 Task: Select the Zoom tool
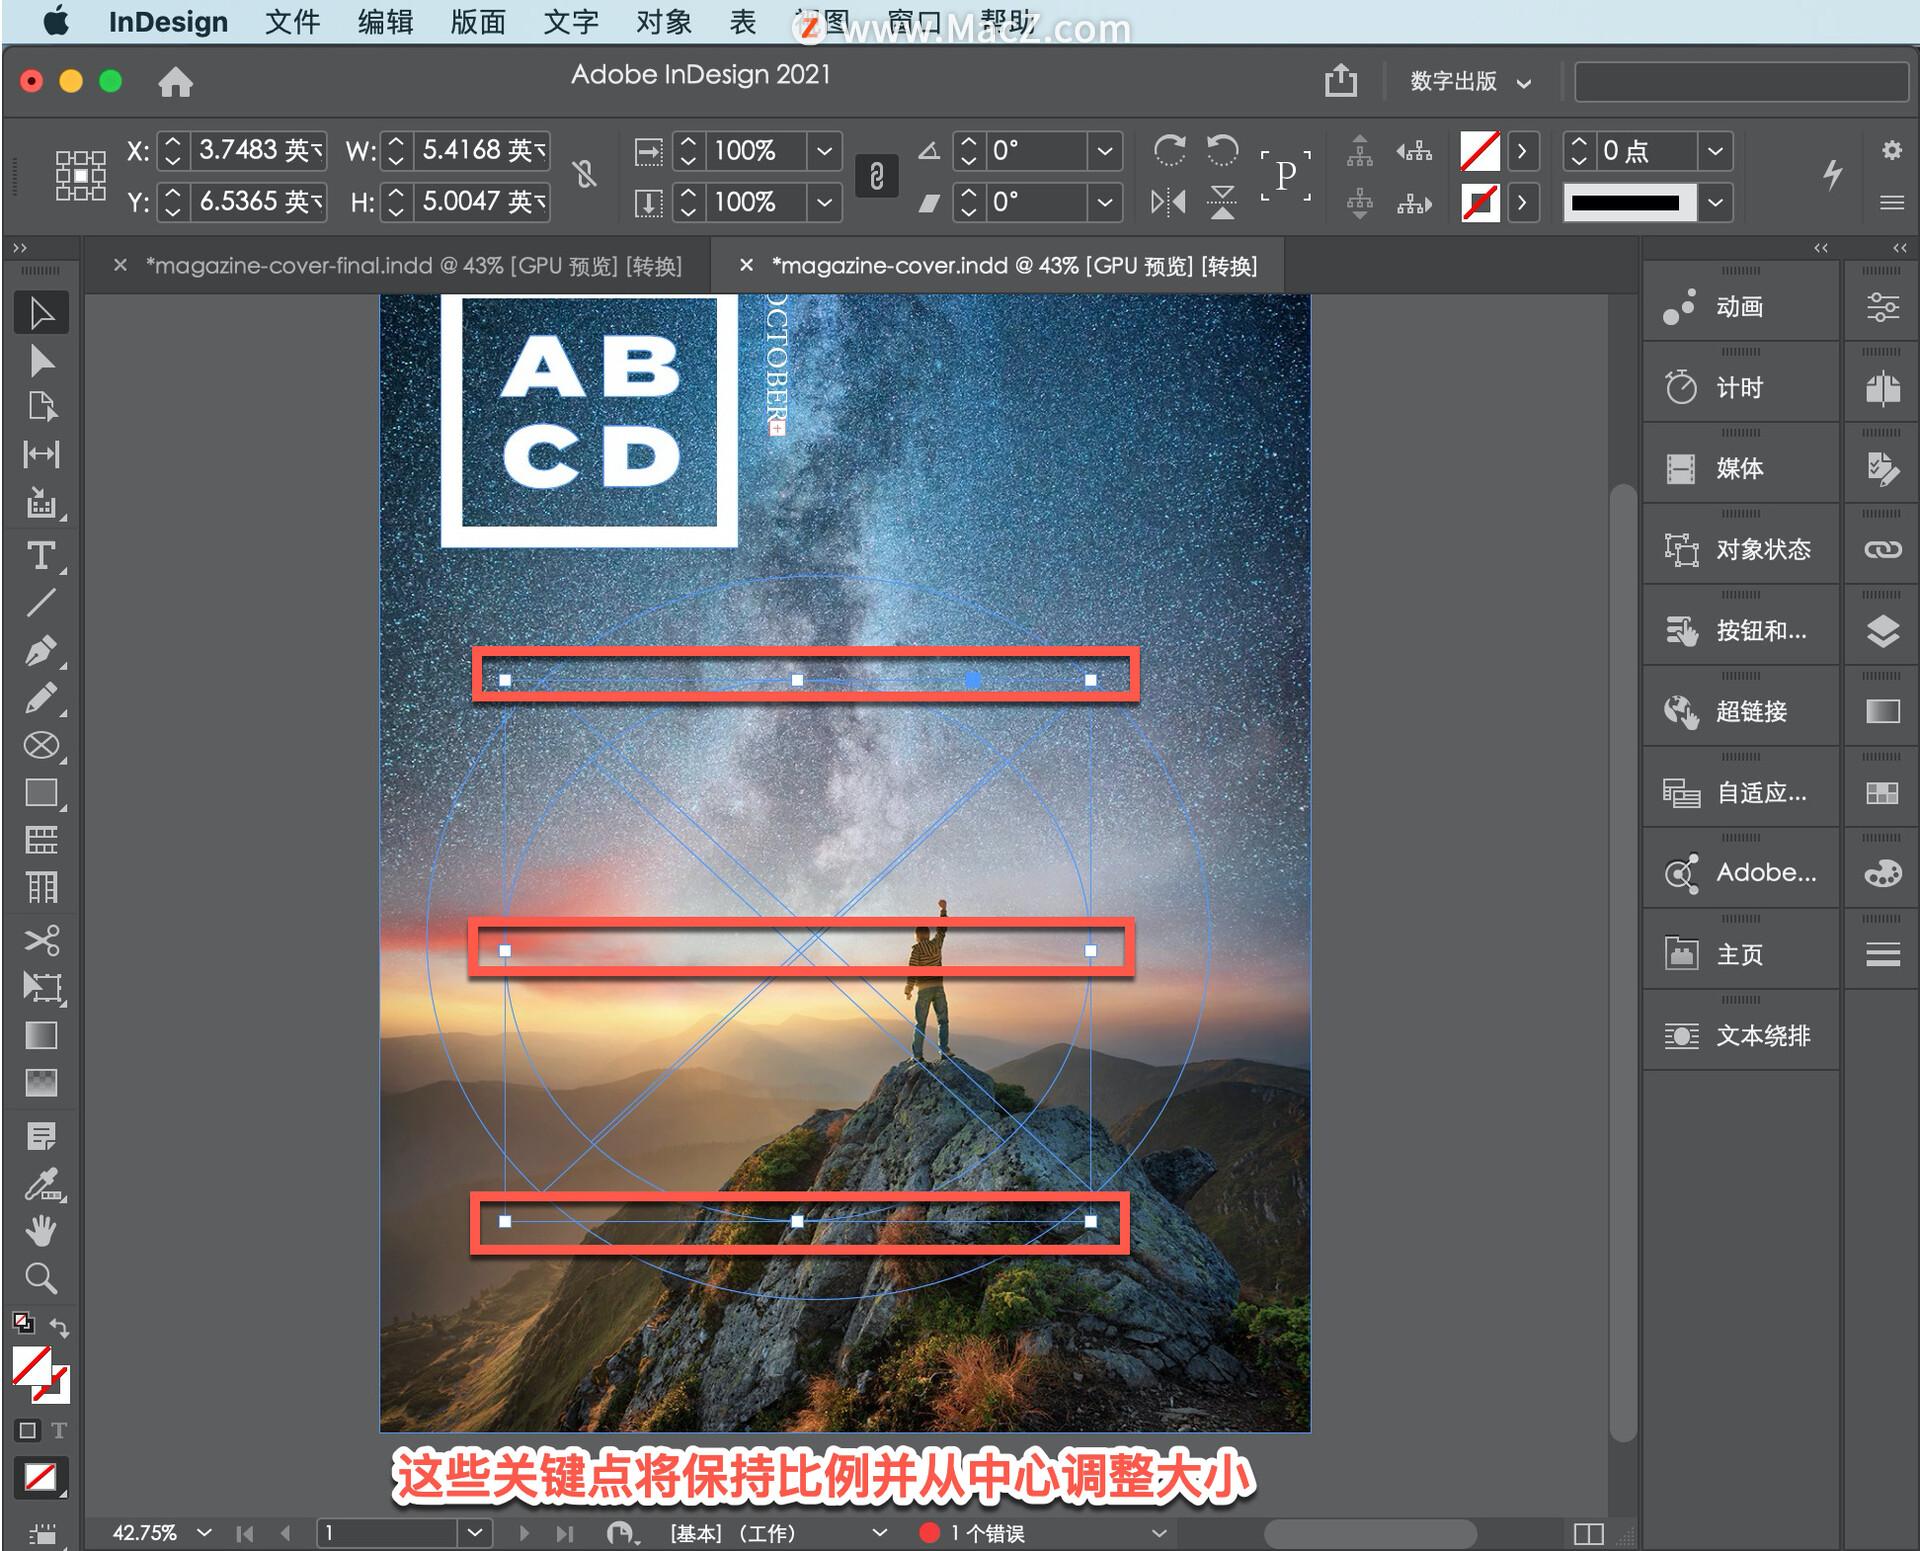41,1278
